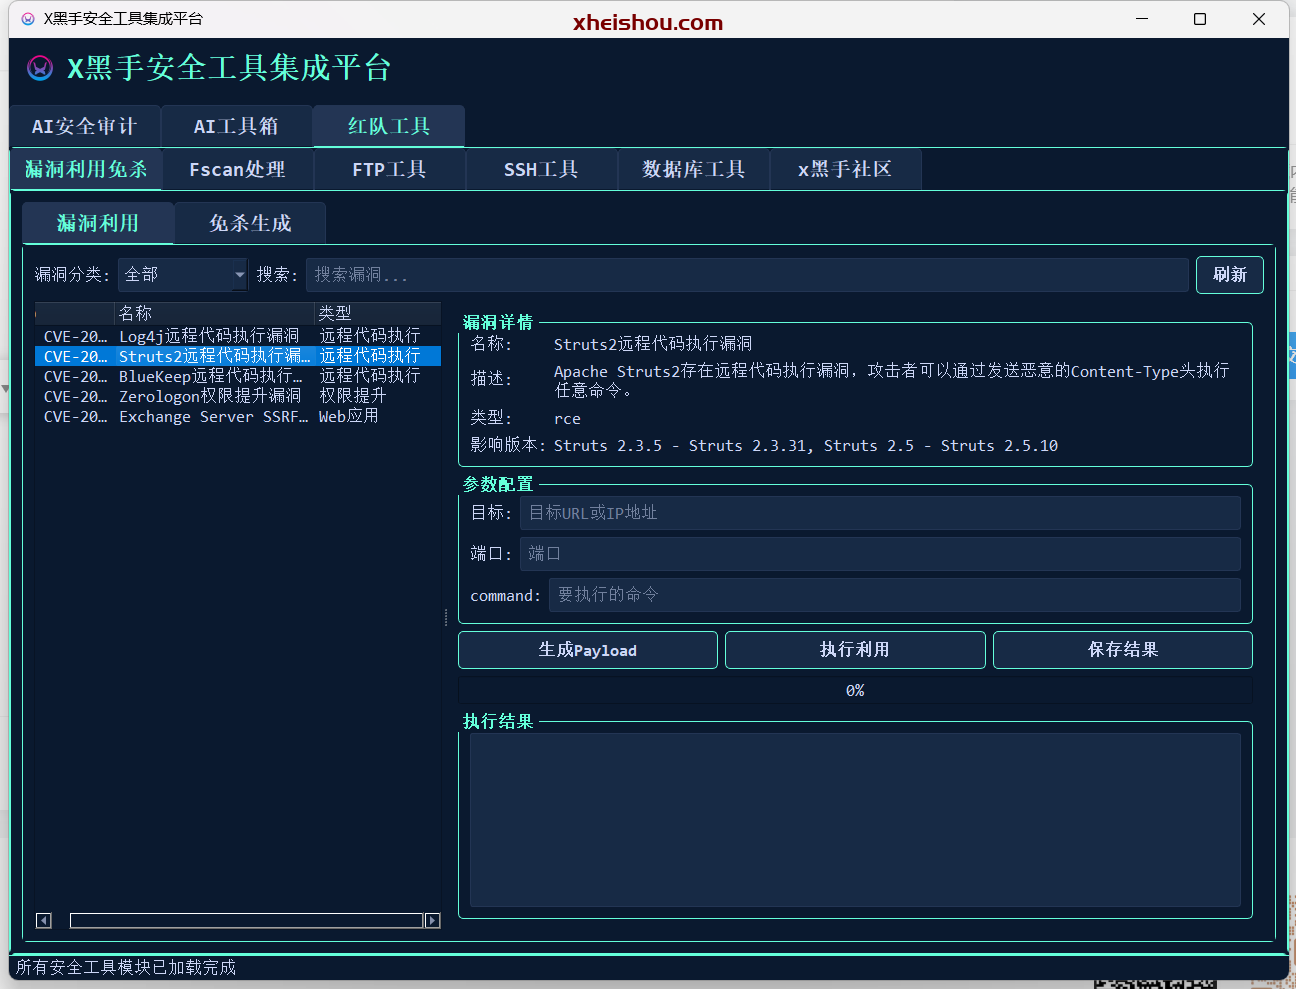
Task: Click the 保存结果 button
Action: pyautogui.click(x=1122, y=650)
